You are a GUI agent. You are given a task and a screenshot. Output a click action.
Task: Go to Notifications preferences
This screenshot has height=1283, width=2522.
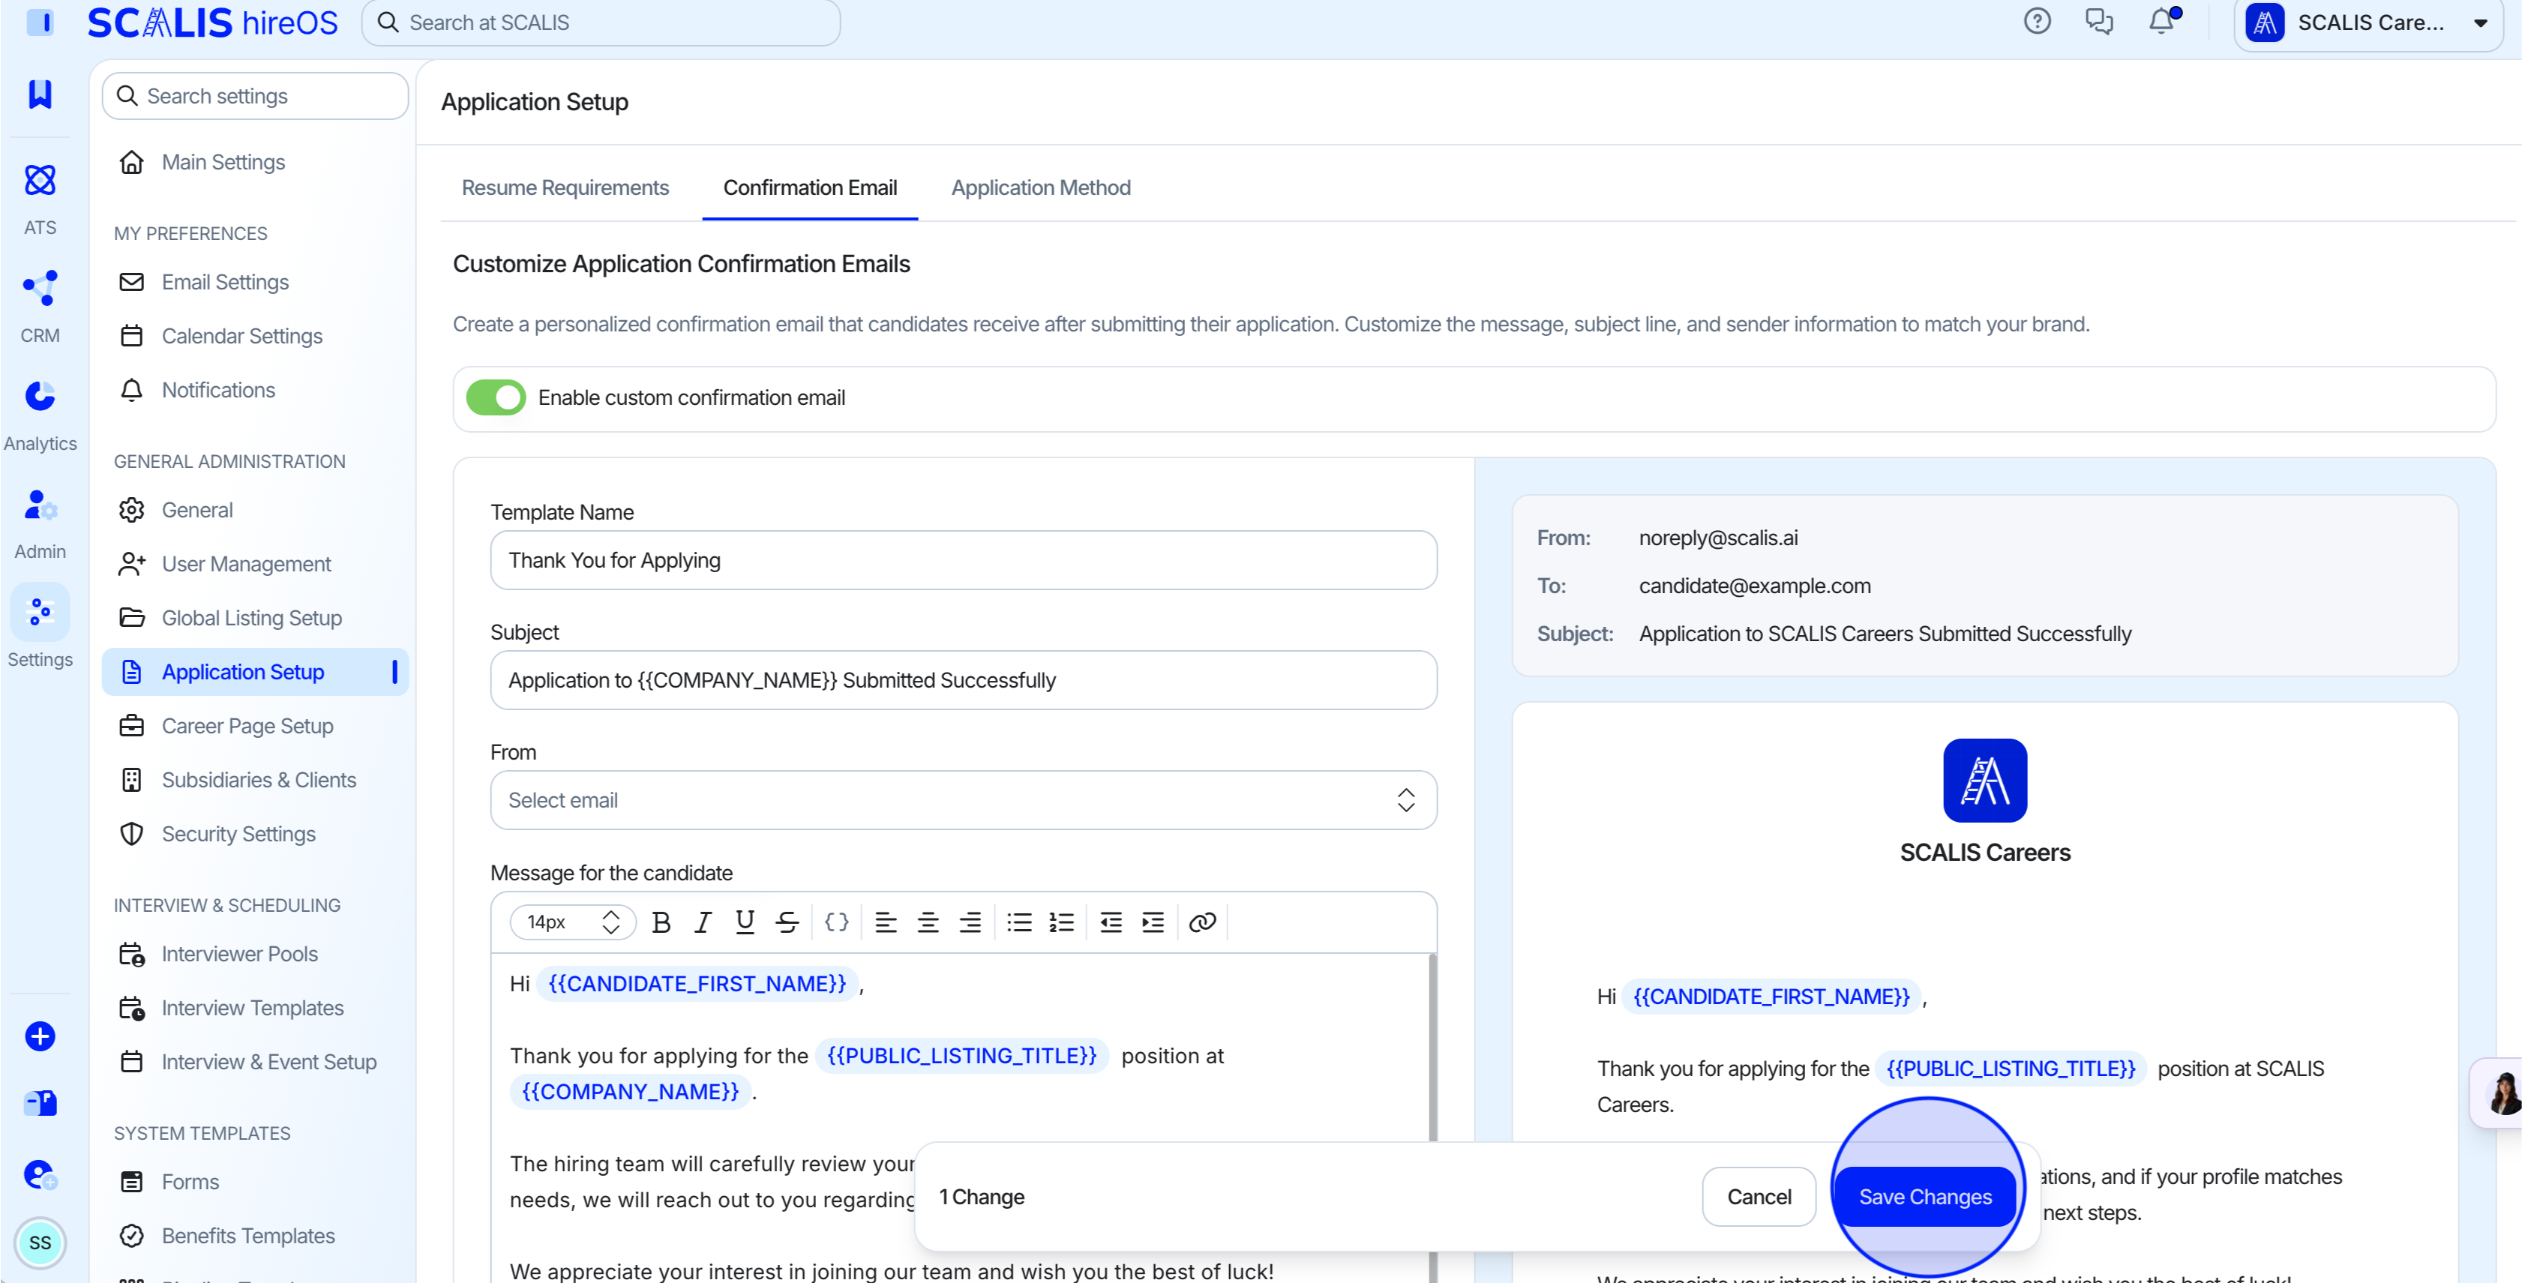click(255, 390)
